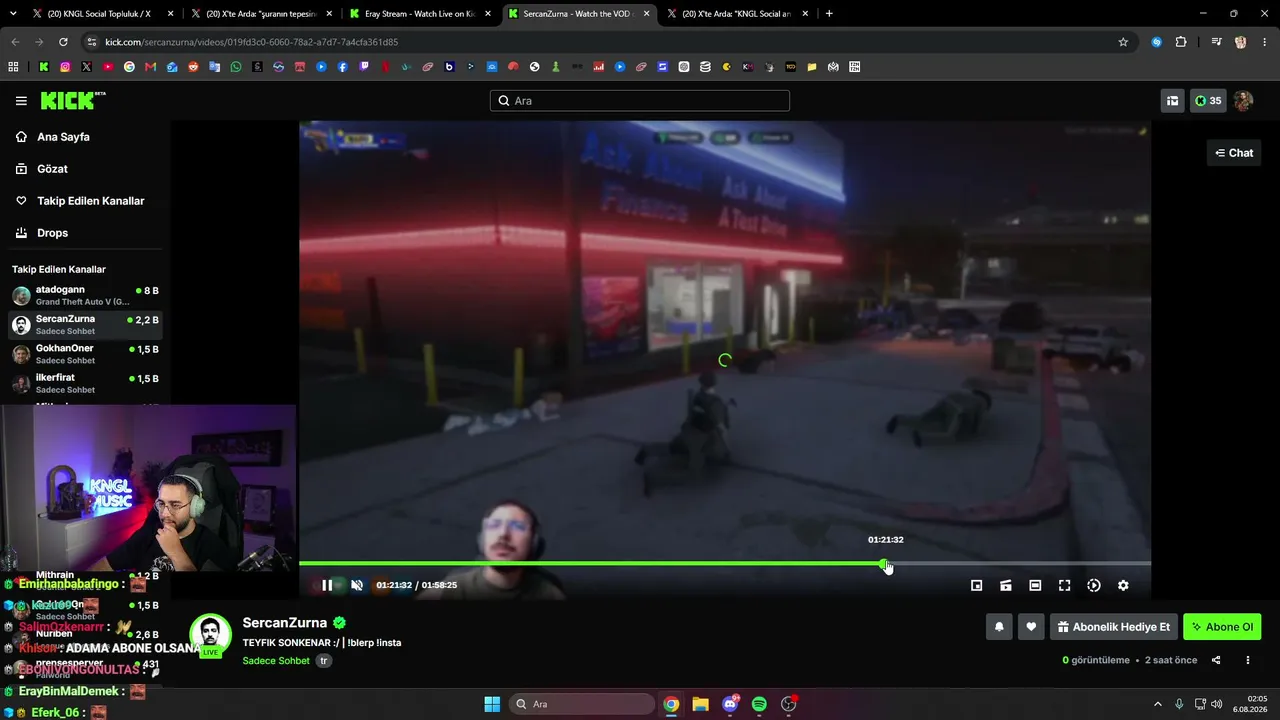Open the three-dot more options menu

pyautogui.click(x=1248, y=660)
